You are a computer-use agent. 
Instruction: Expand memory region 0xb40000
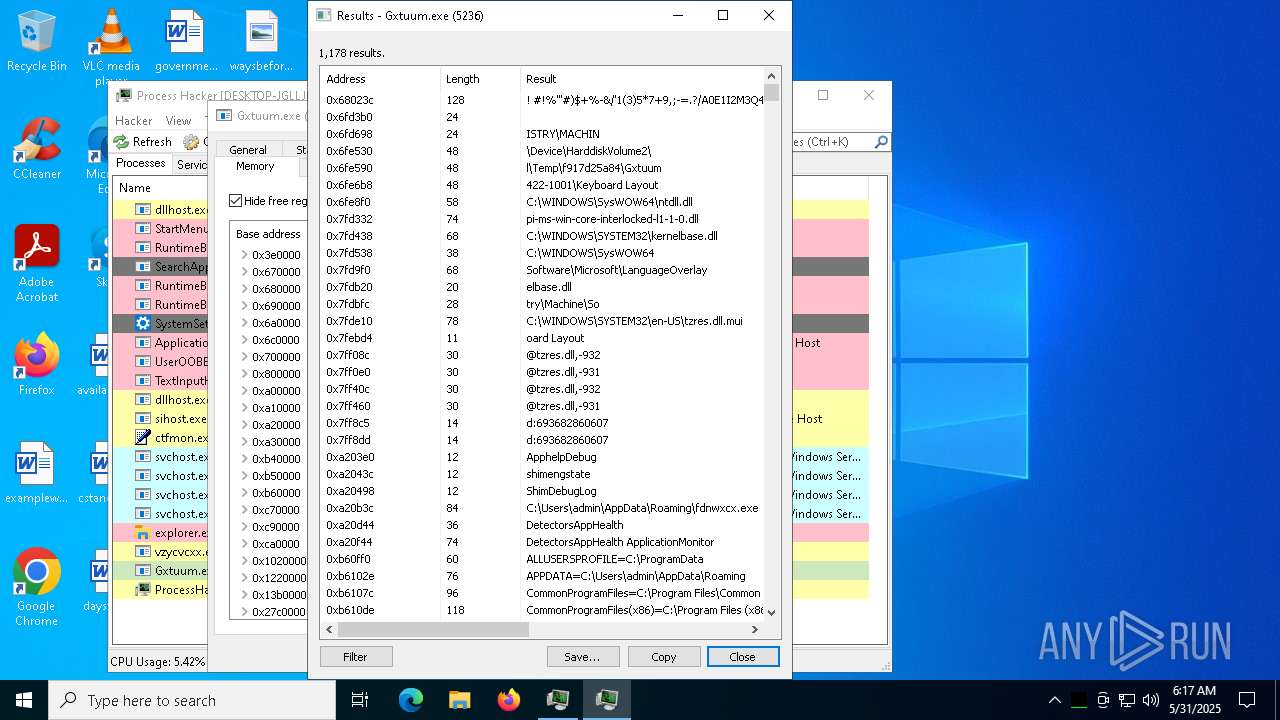click(244, 459)
